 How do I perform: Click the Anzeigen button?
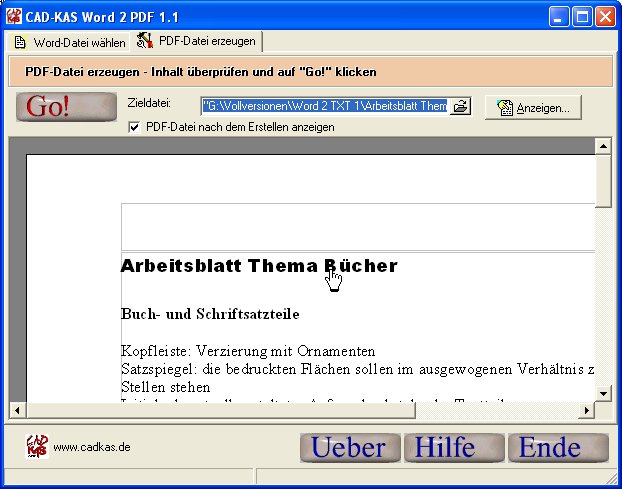533,108
